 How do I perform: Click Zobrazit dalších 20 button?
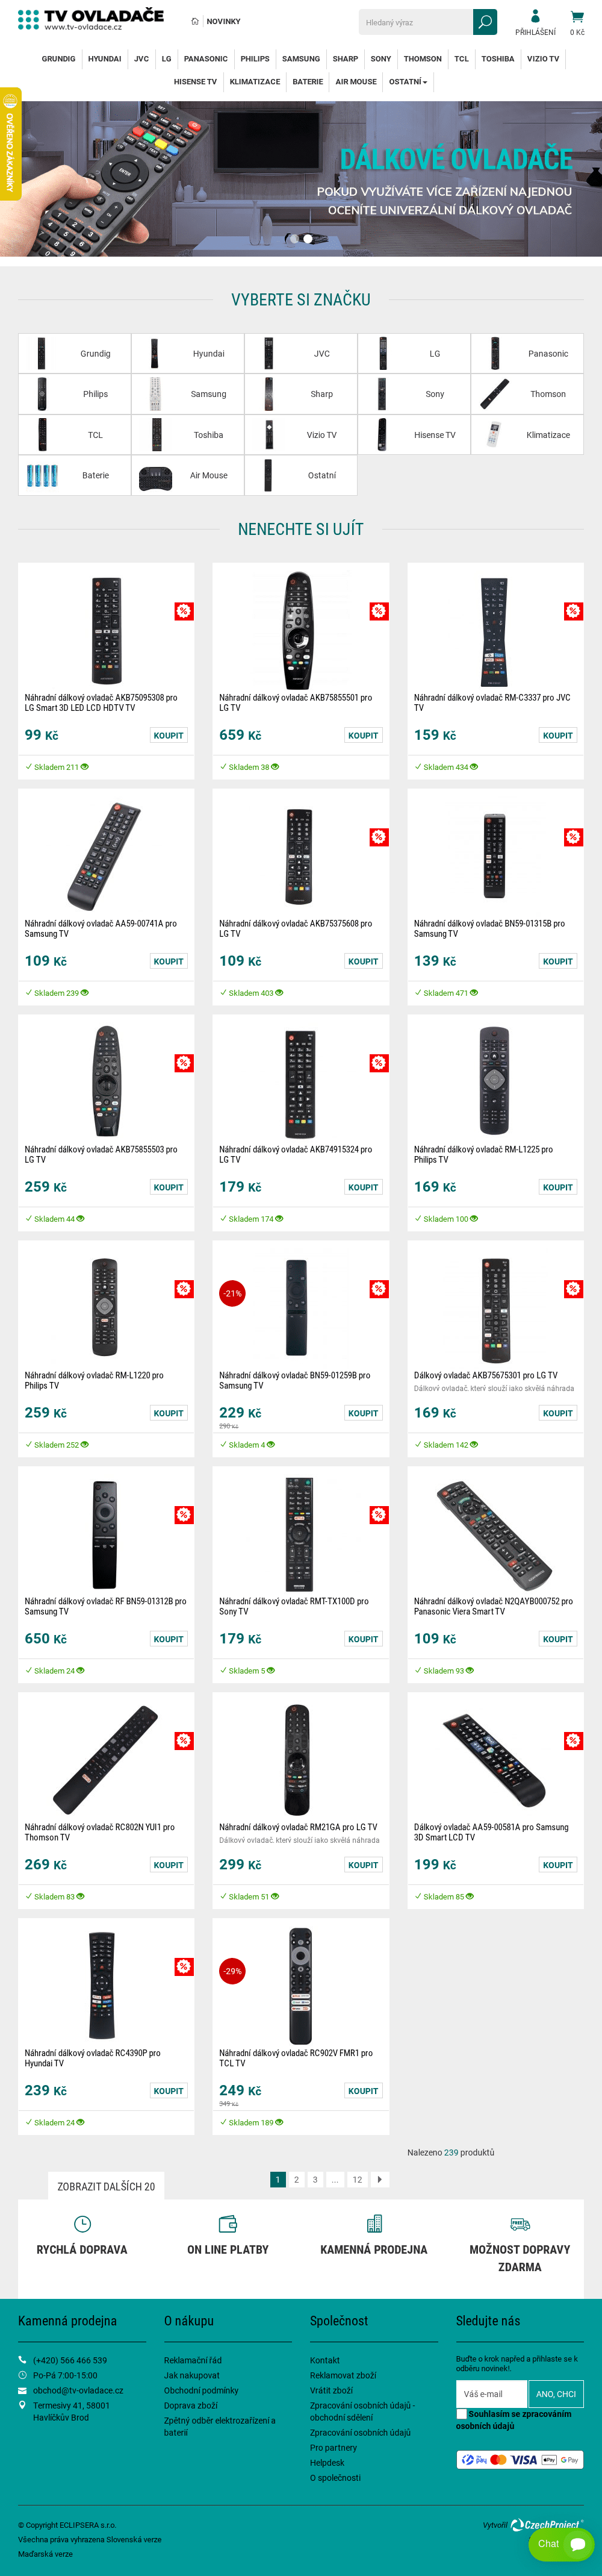(106, 2186)
